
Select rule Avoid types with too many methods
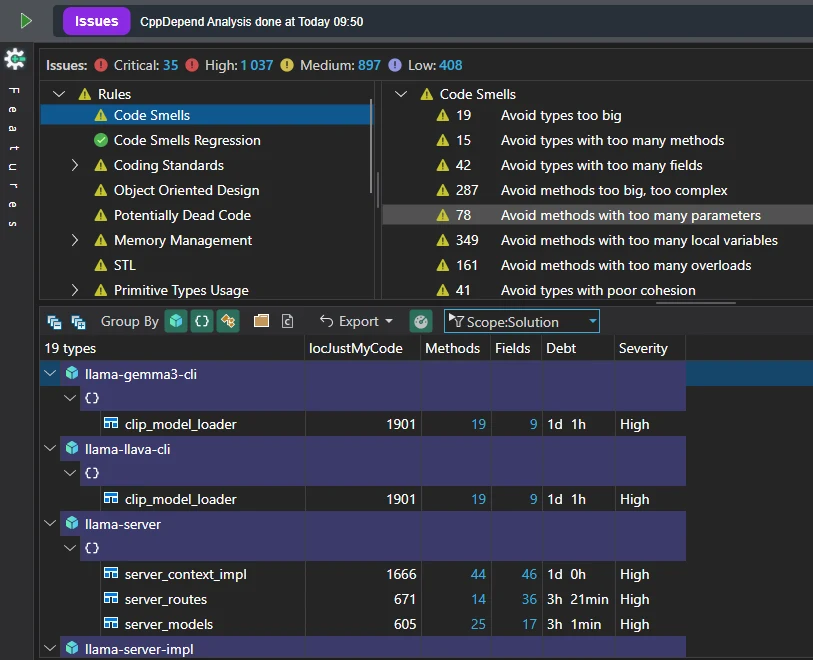coord(612,141)
